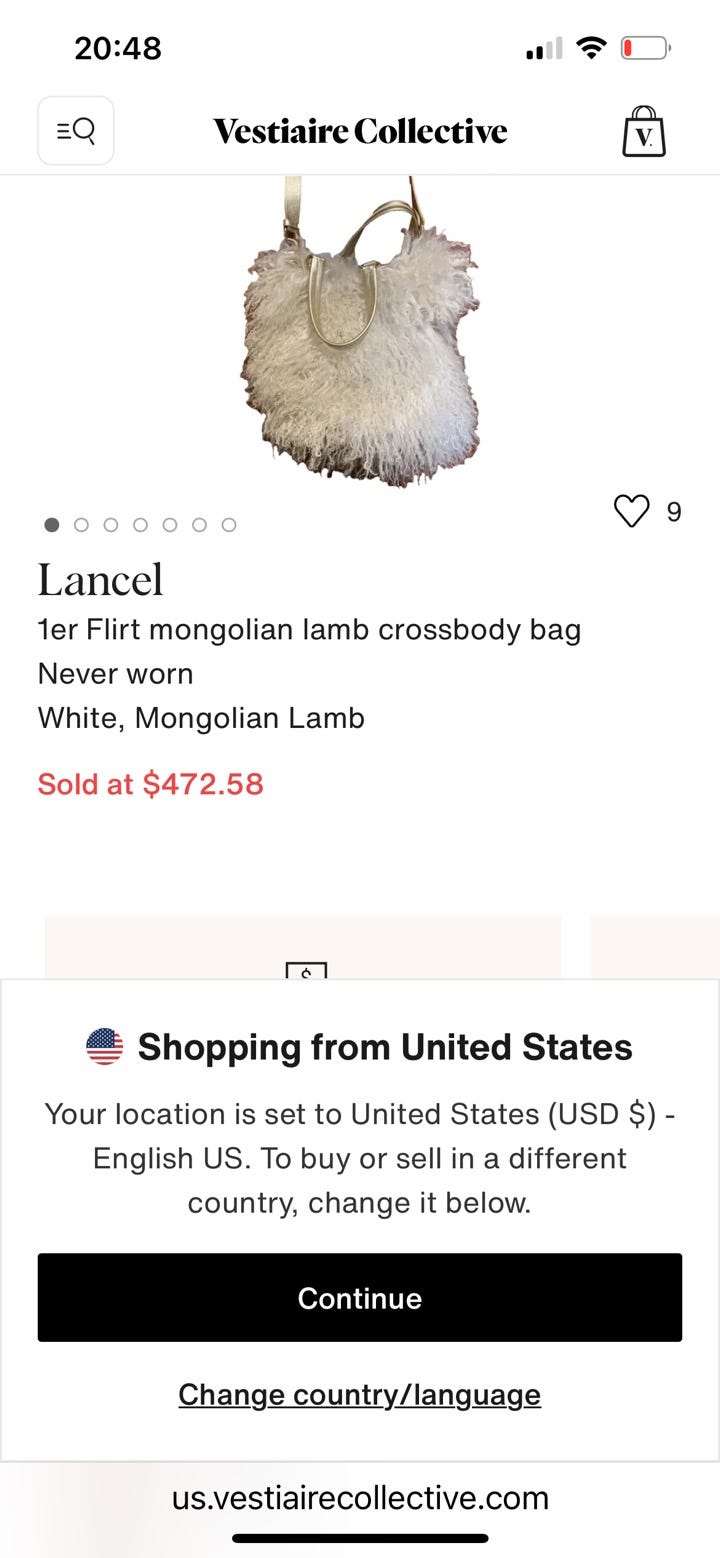The image size is (720, 1558).
Task: Open the shopping bag icon
Action: pyautogui.click(x=643, y=132)
